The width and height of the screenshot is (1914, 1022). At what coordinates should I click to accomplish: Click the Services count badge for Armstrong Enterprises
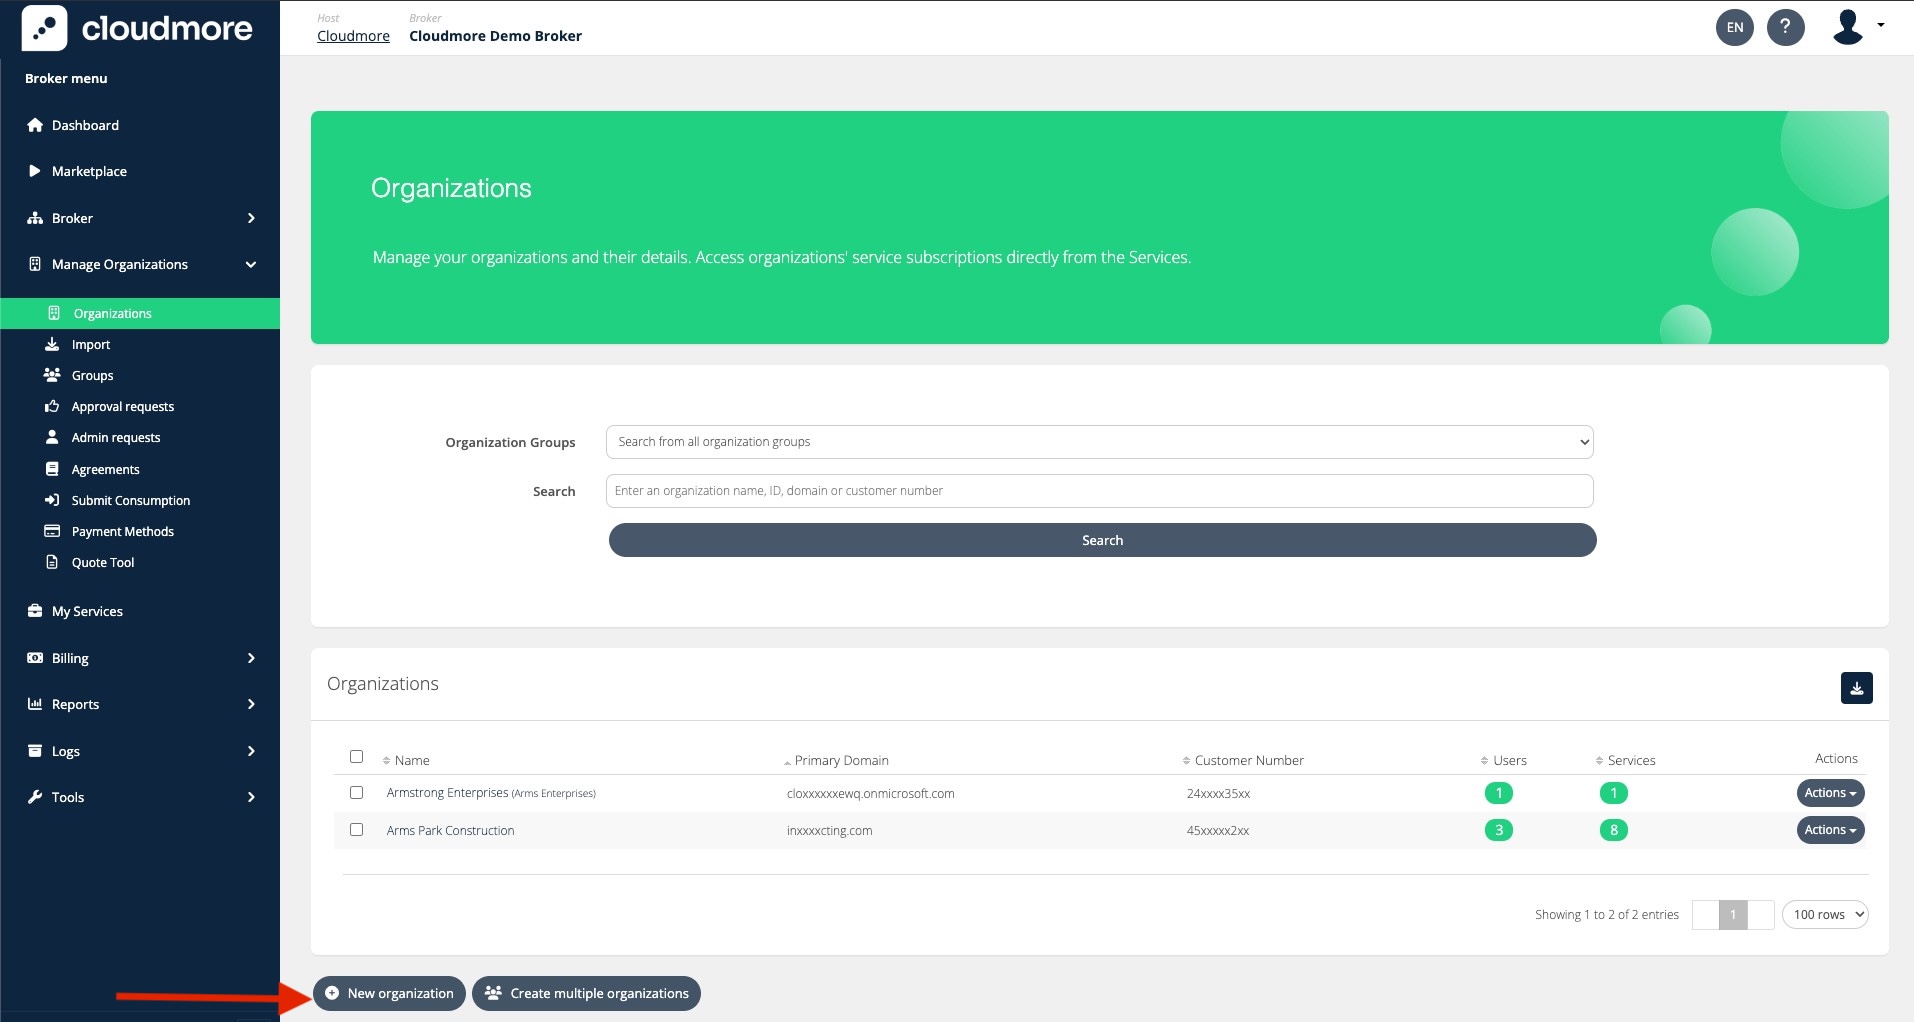1613,793
